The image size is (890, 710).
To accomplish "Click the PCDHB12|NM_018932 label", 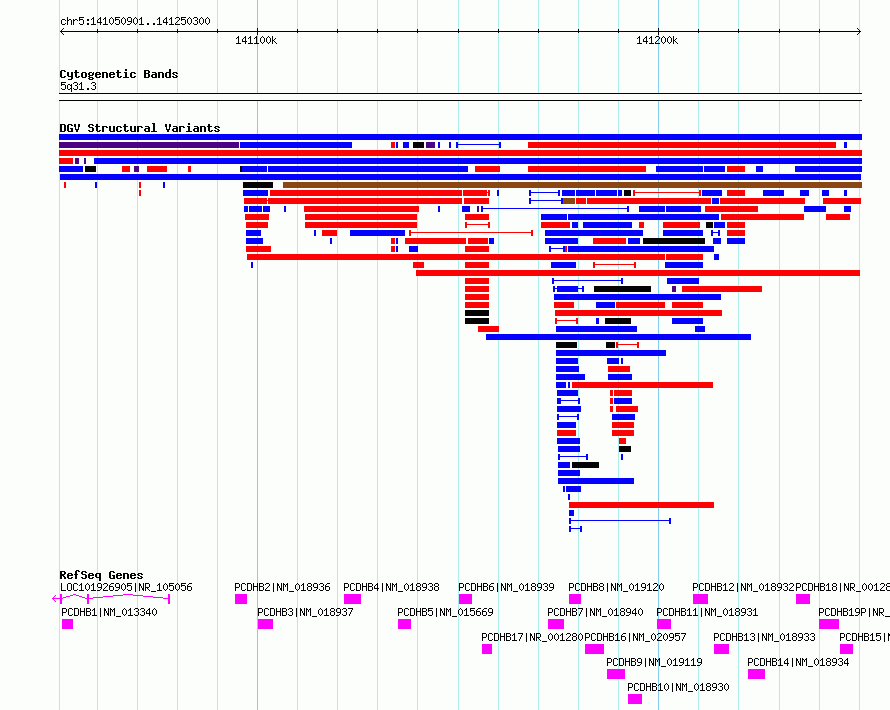I will 743,587.
